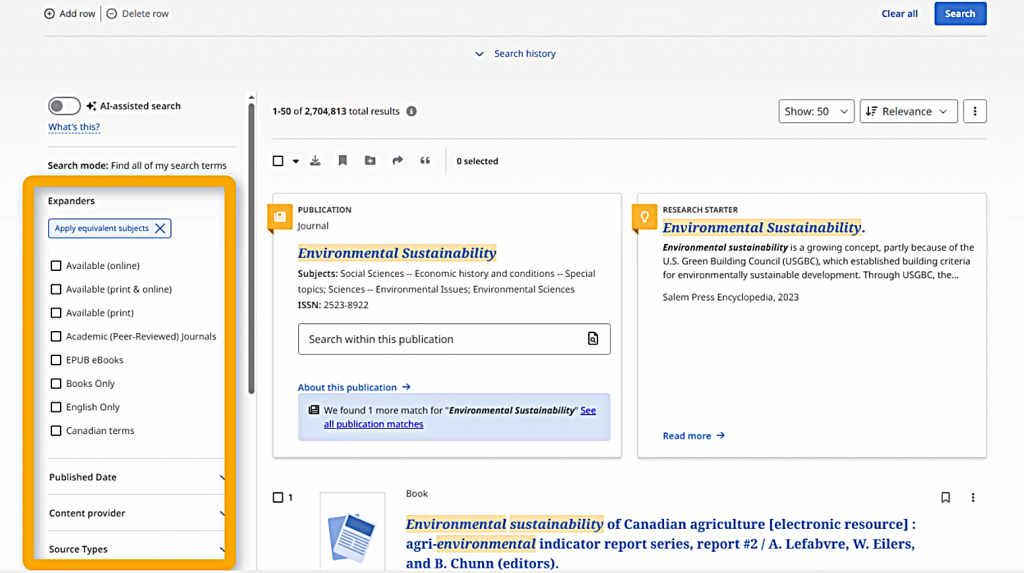
Task: Check the Books Only box
Action: [56, 383]
